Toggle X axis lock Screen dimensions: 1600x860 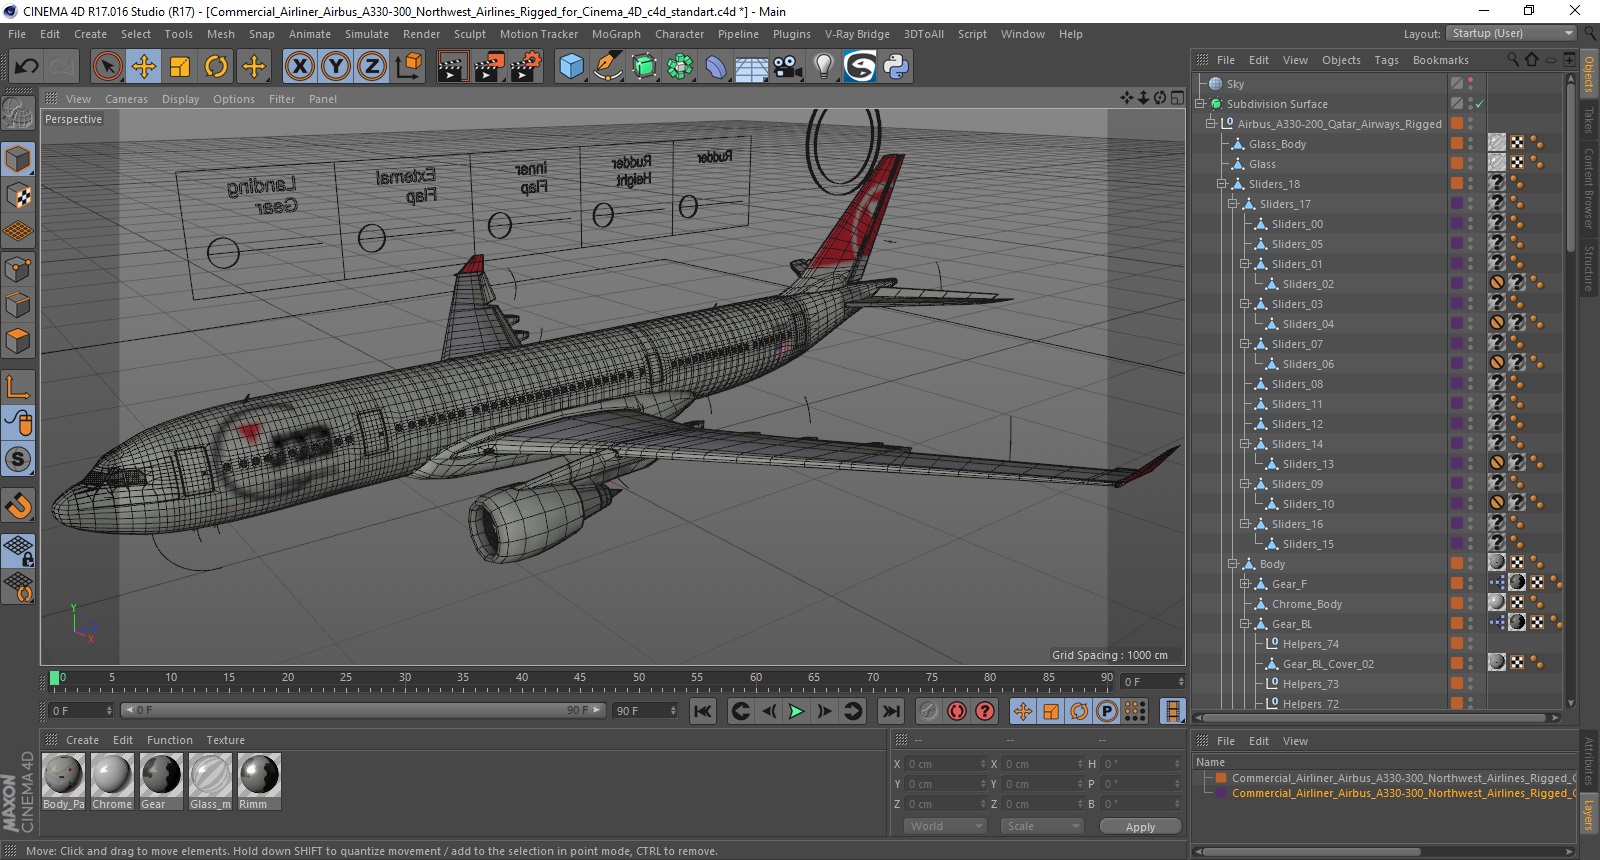coord(299,67)
